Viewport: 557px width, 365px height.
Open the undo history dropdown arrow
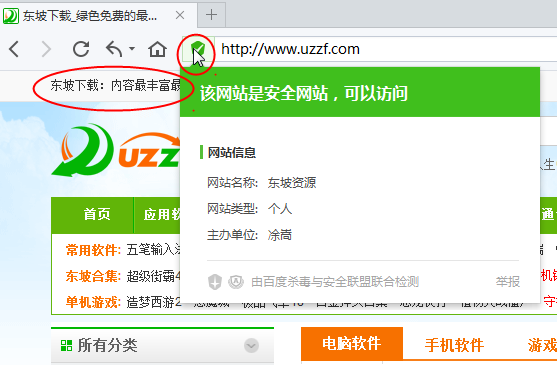132,48
